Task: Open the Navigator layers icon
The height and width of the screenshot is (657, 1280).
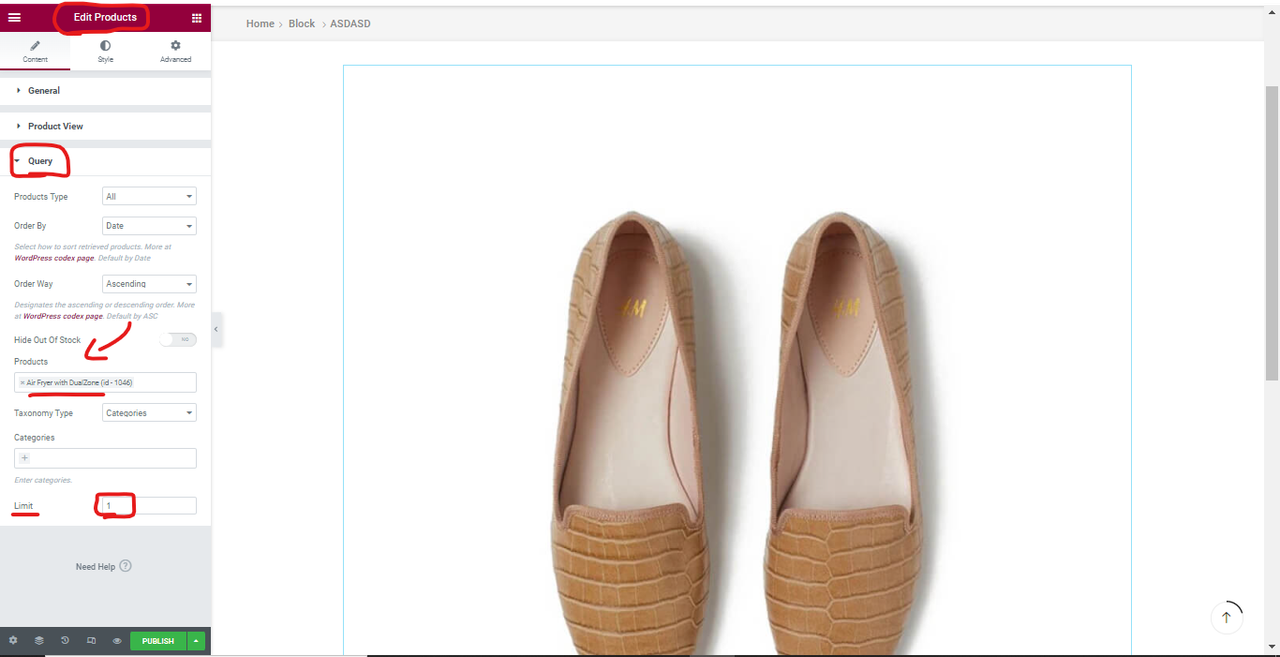Action: 39,641
